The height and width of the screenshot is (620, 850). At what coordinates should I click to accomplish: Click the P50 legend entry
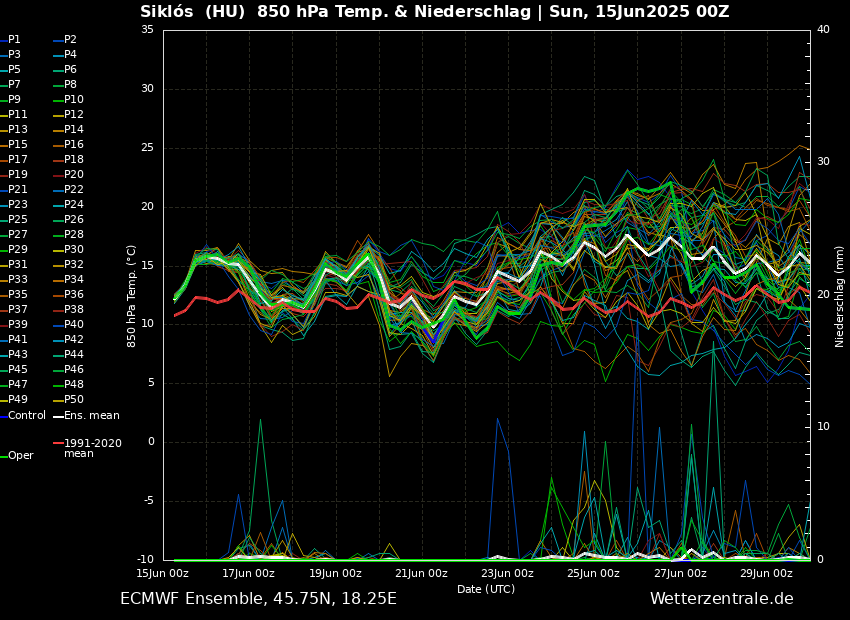point(73,400)
